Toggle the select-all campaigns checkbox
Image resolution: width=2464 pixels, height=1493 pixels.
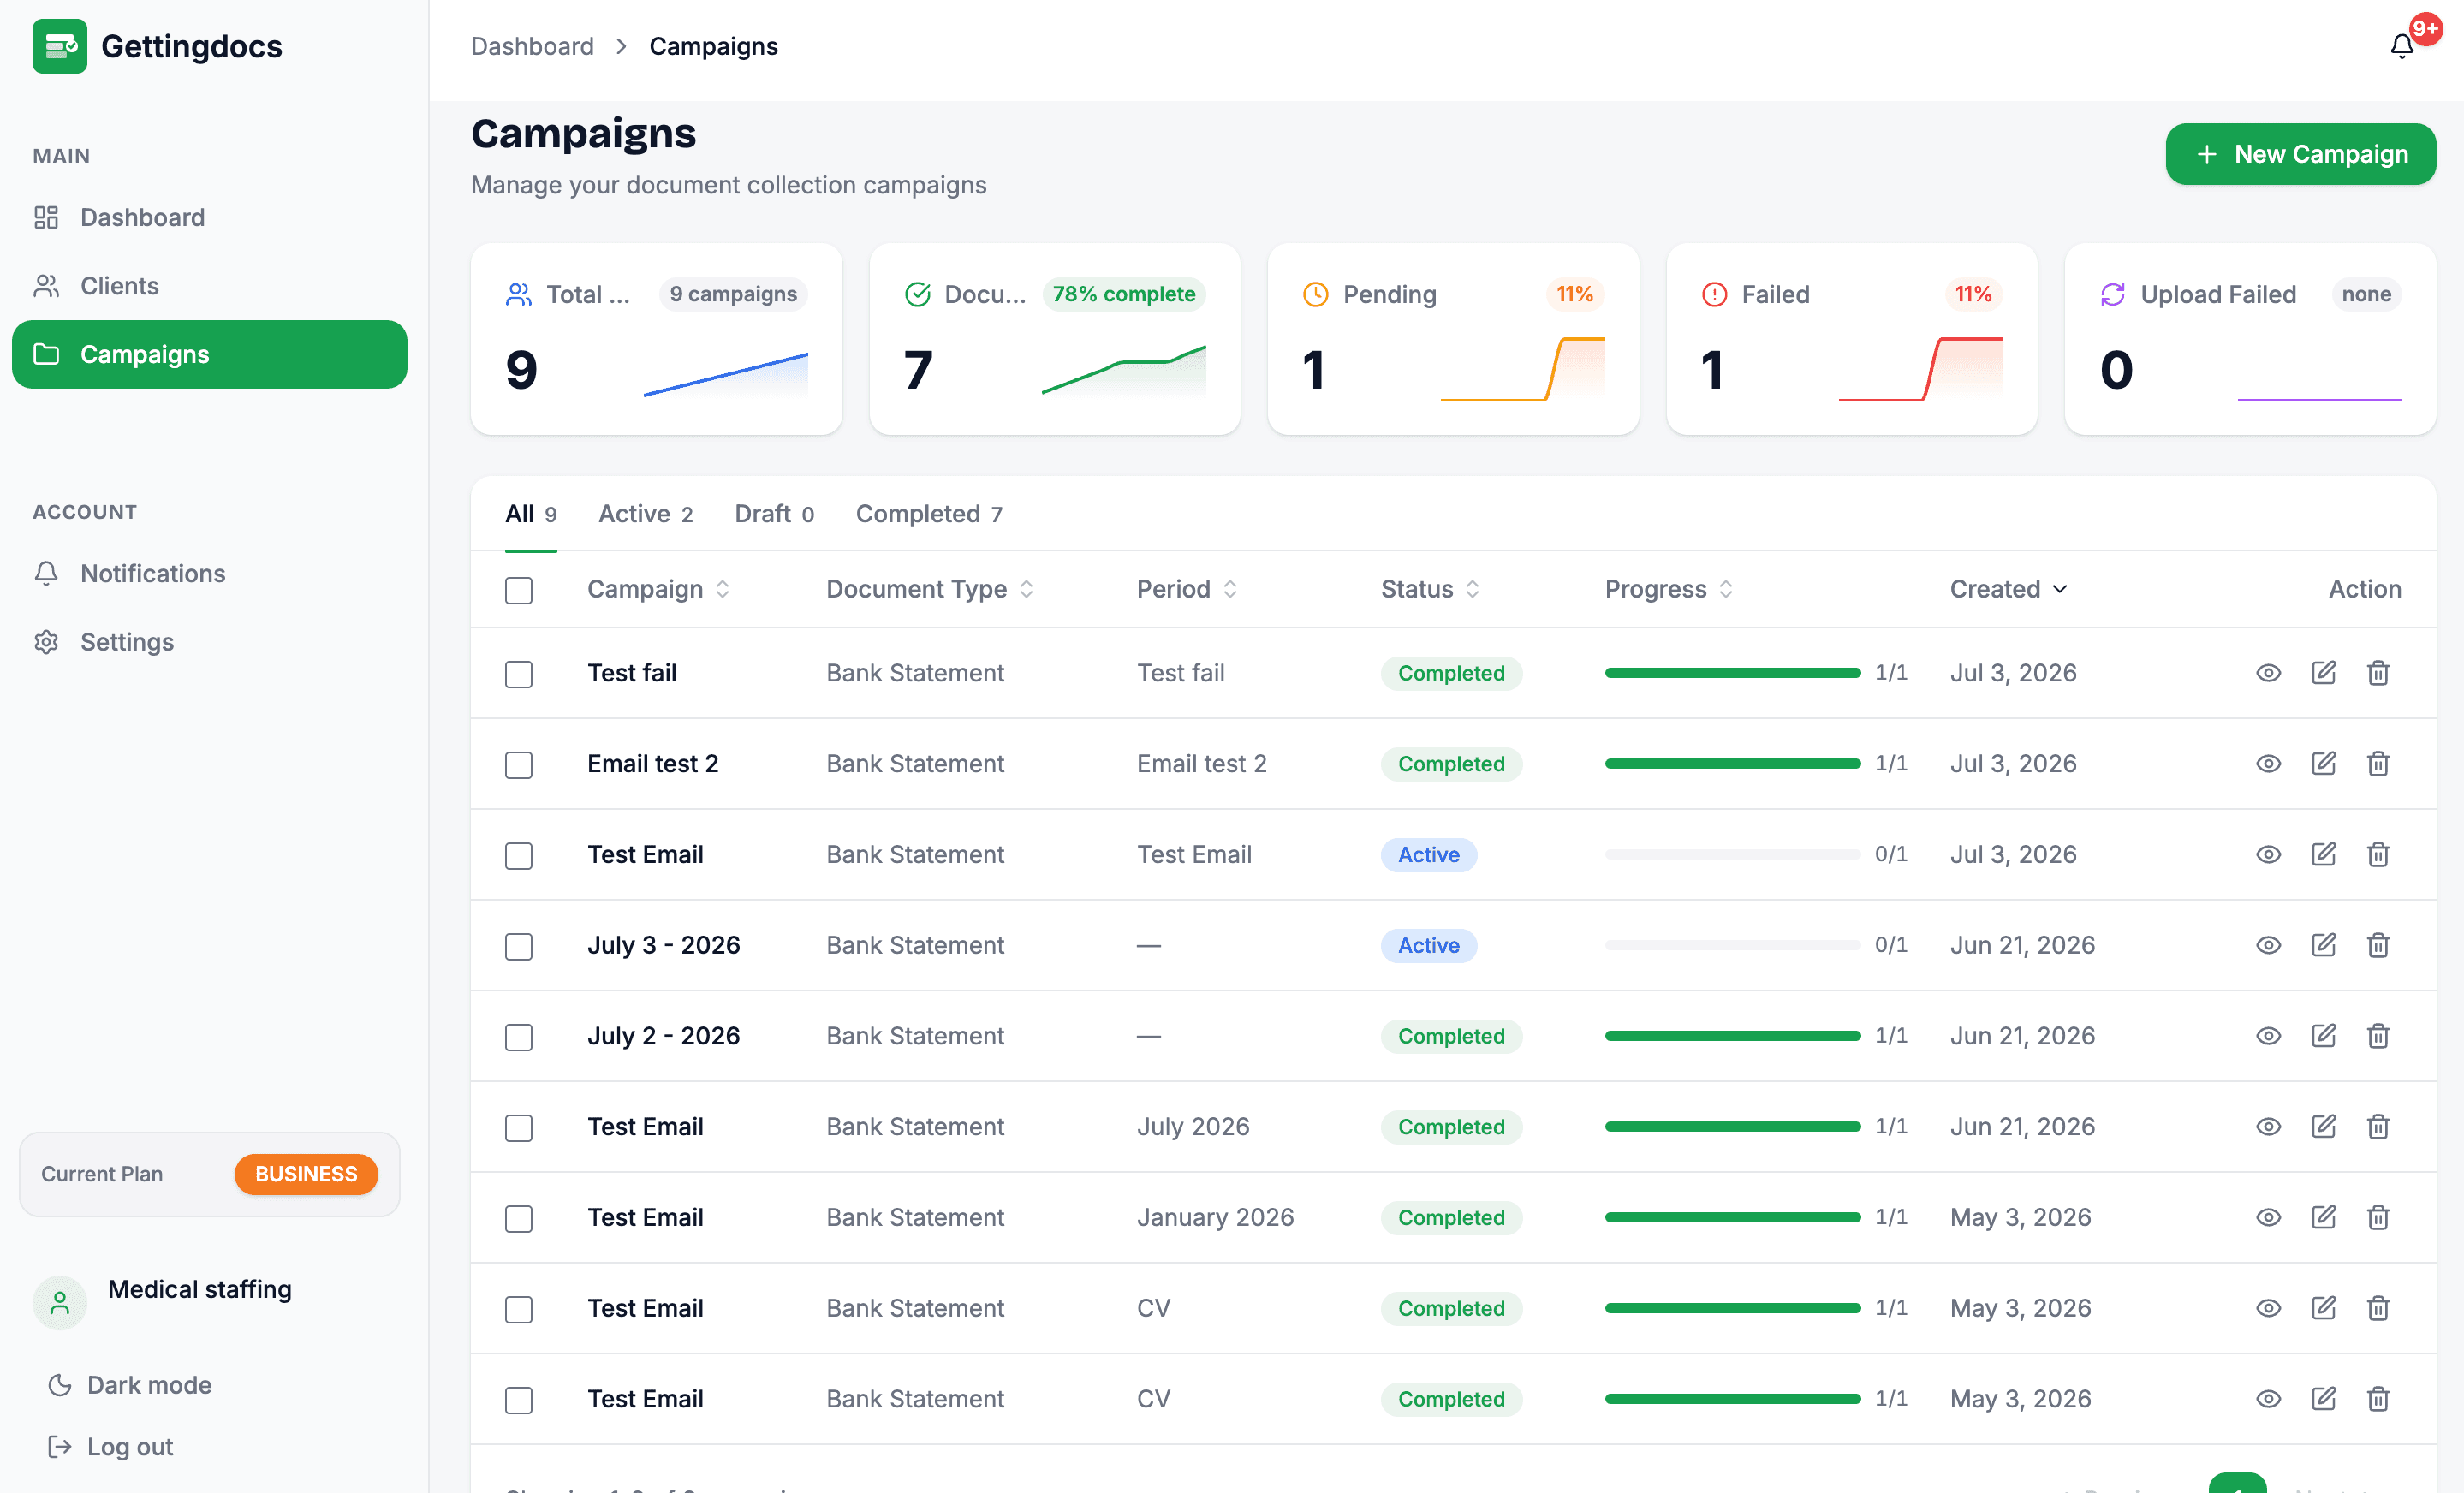(x=518, y=590)
